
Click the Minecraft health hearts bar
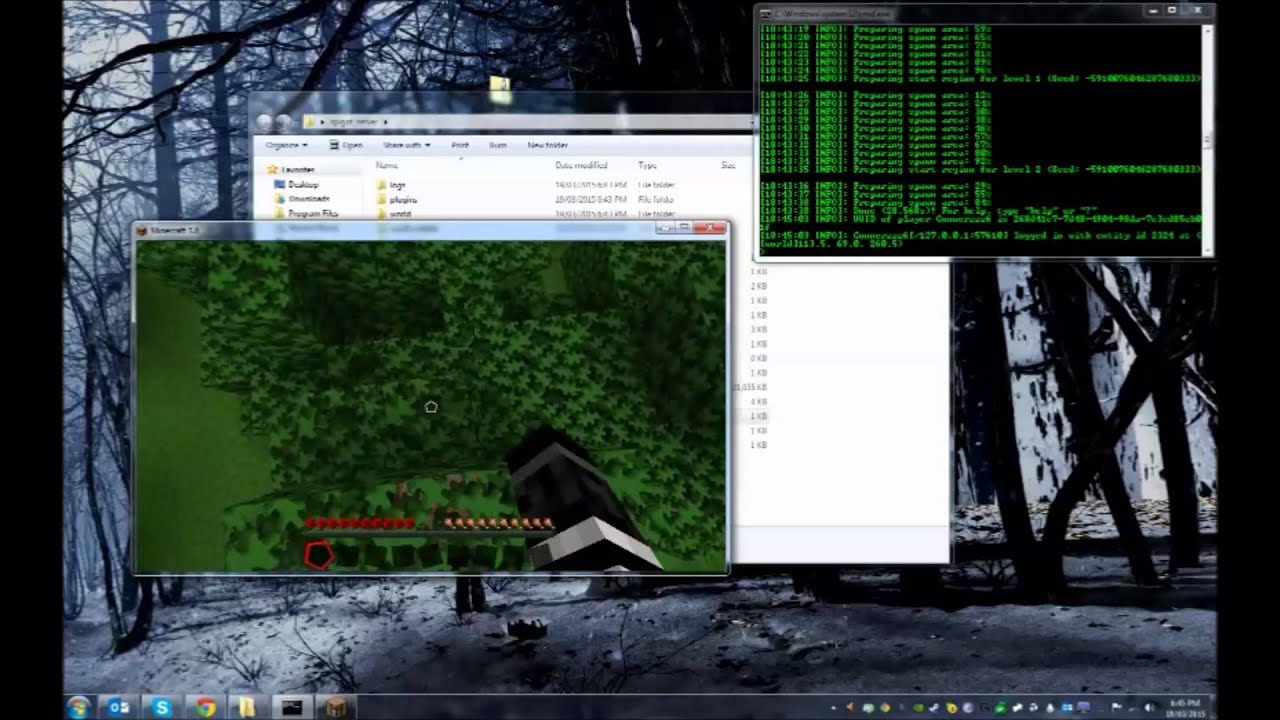tap(360, 523)
